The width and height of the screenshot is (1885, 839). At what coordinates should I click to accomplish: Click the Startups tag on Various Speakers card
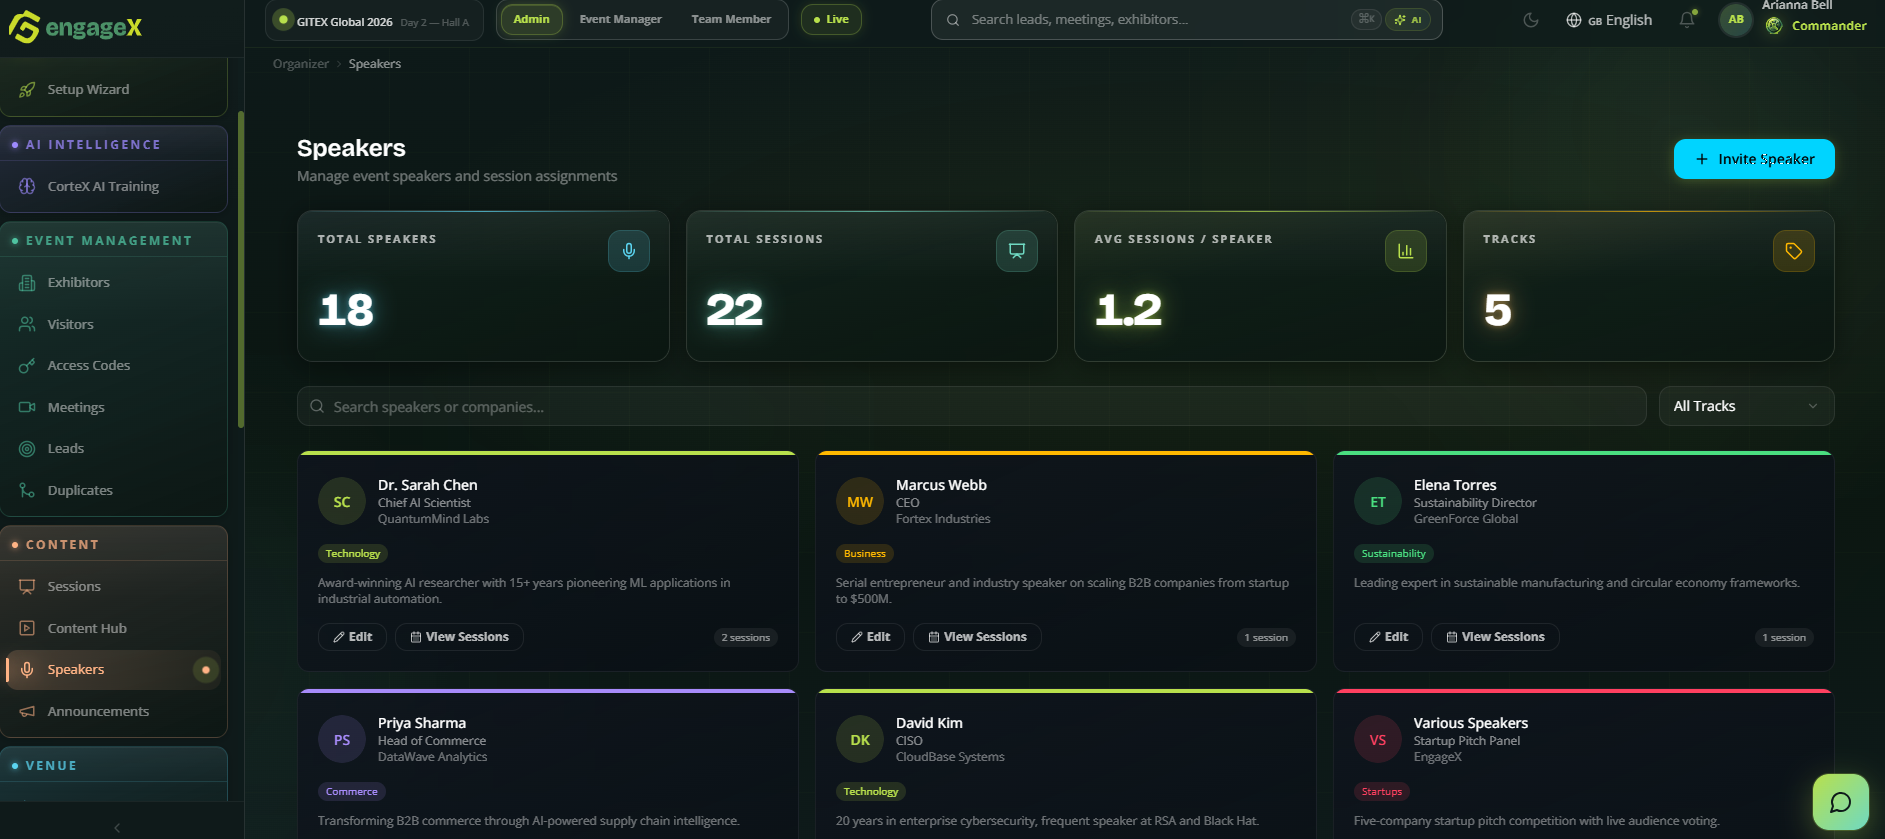(x=1382, y=792)
